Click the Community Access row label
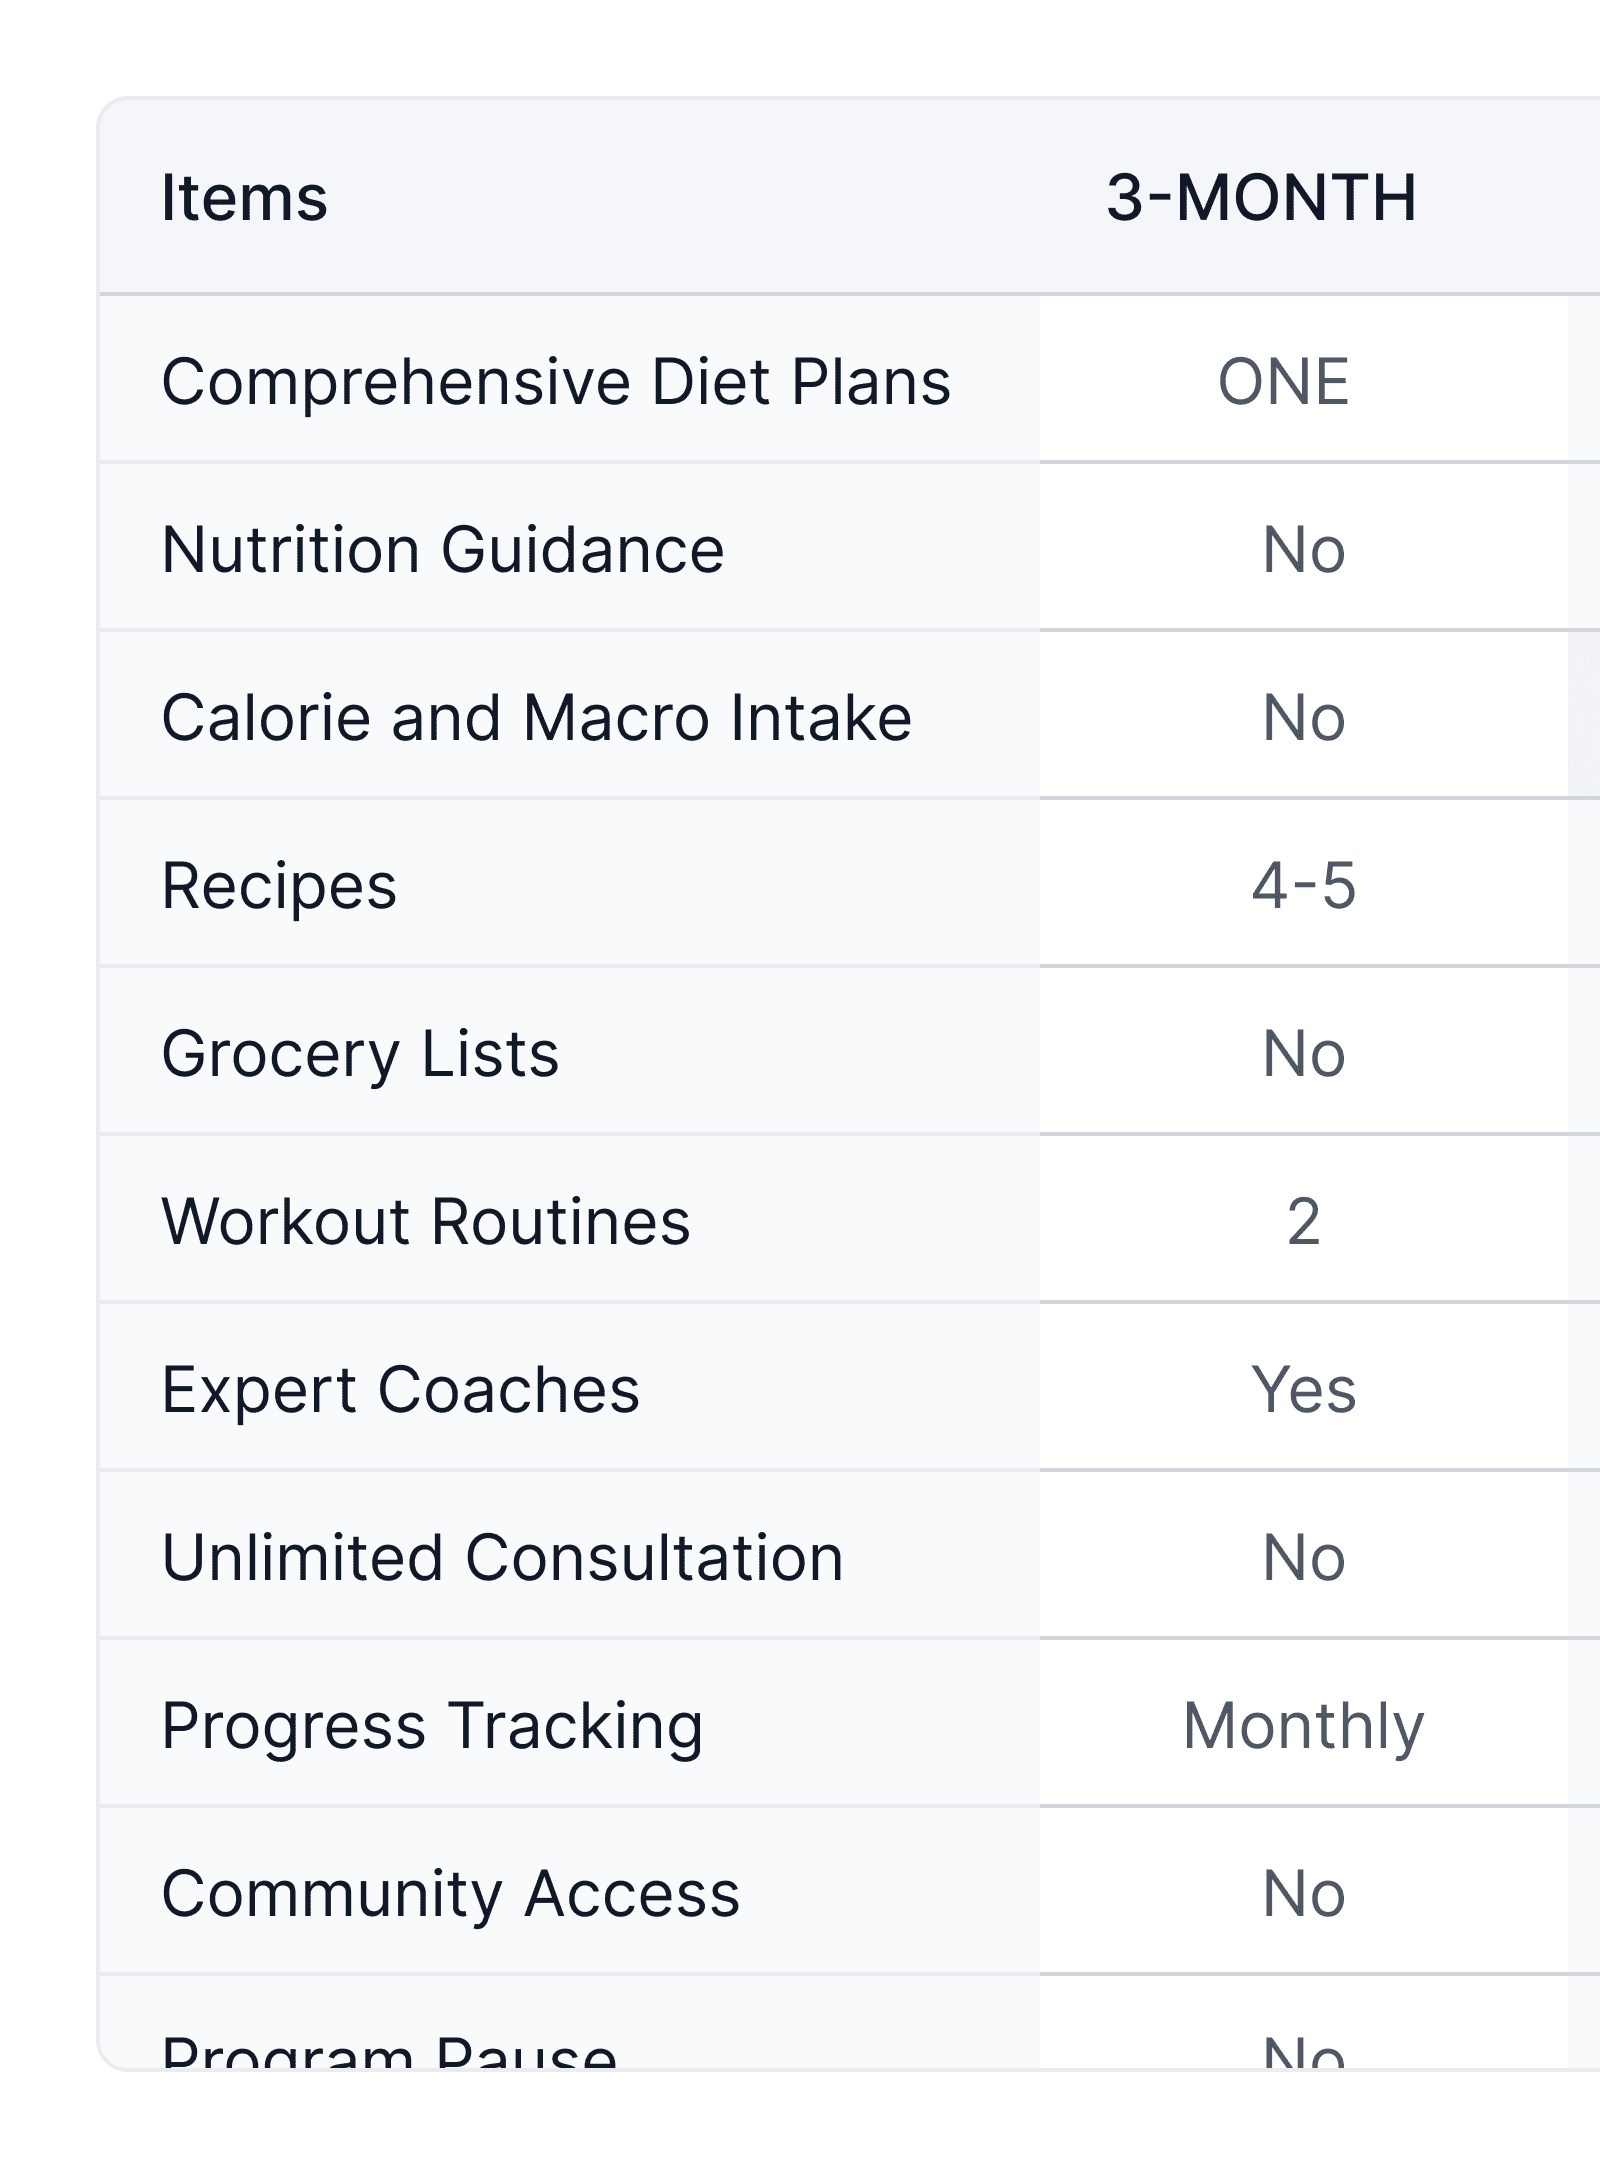 point(451,1894)
